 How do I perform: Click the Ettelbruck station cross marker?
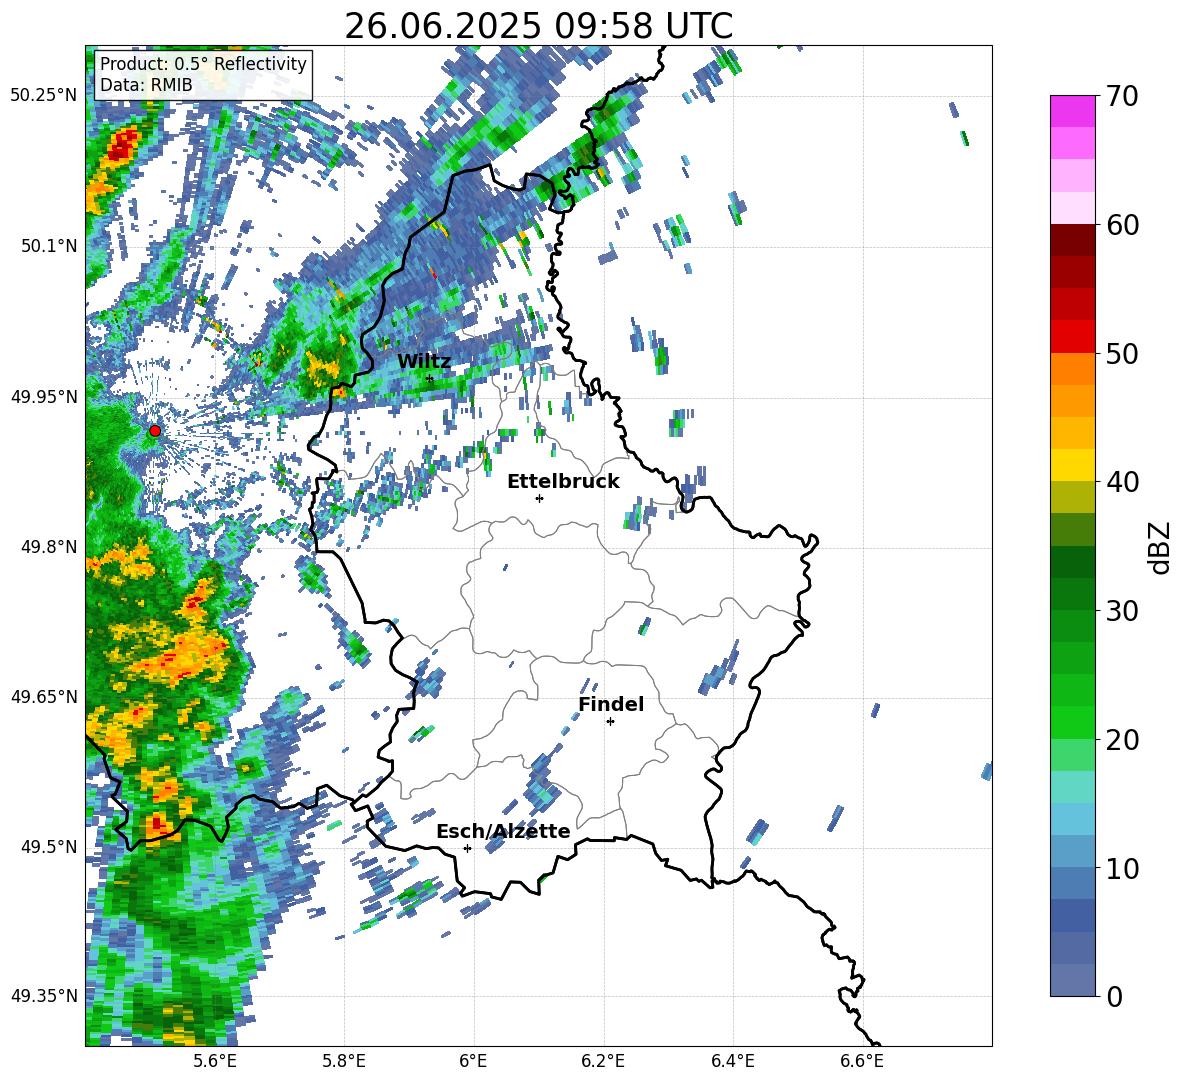tap(539, 498)
